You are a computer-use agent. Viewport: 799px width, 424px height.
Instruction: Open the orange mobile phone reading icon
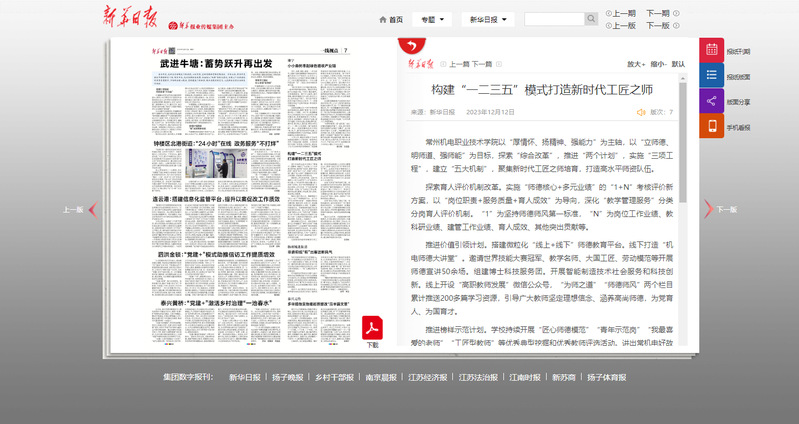[x=712, y=127]
